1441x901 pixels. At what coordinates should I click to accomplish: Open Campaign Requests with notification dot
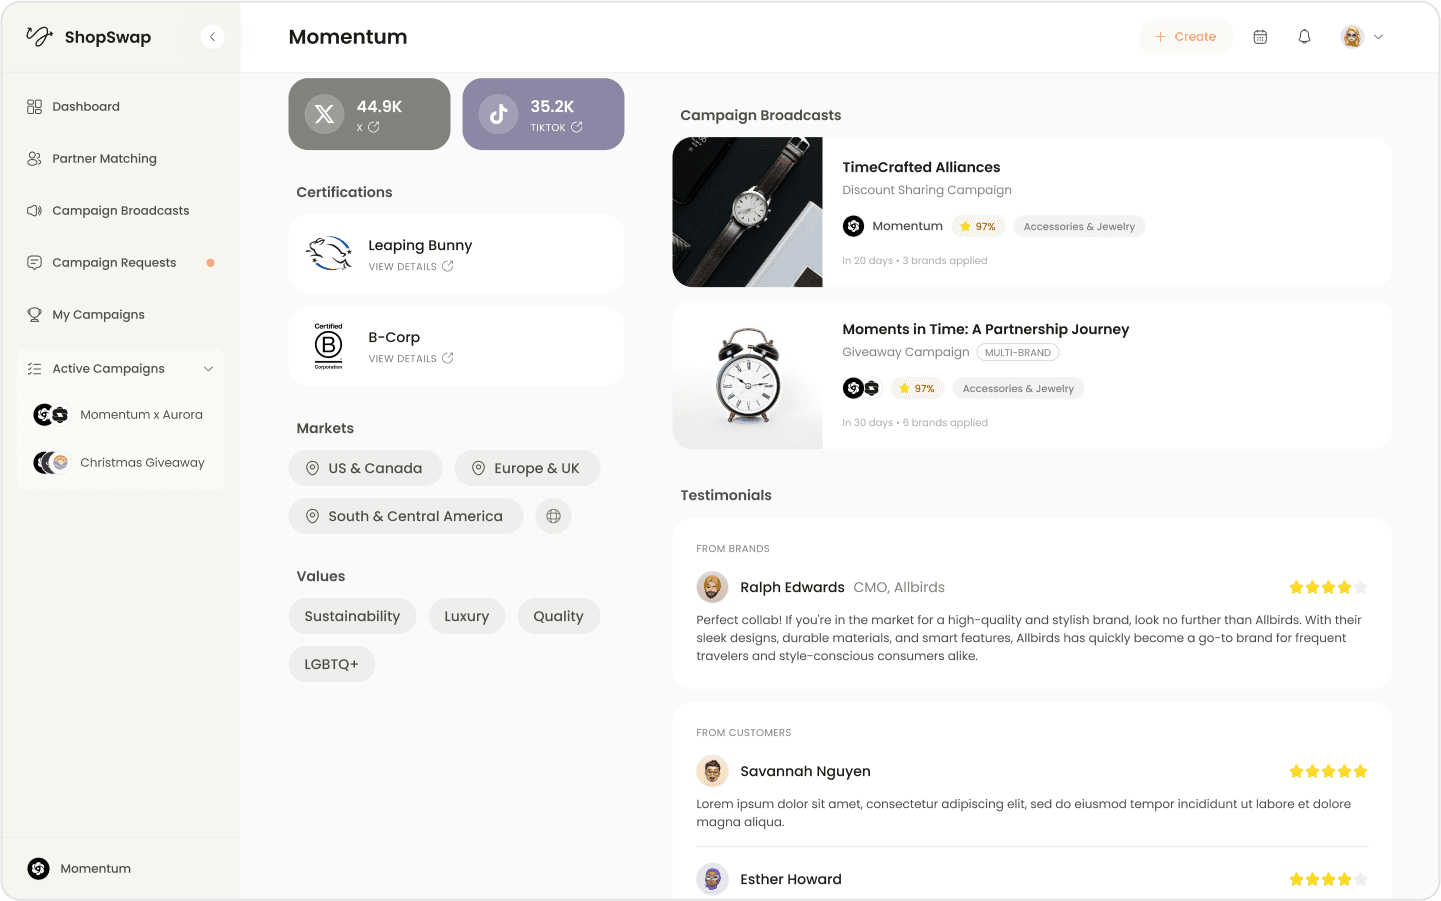pos(115,262)
